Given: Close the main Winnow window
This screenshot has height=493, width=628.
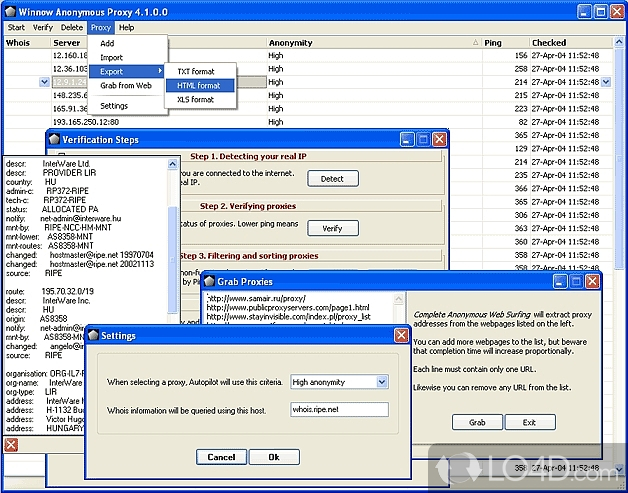Looking at the screenshot, I should pos(617,12).
